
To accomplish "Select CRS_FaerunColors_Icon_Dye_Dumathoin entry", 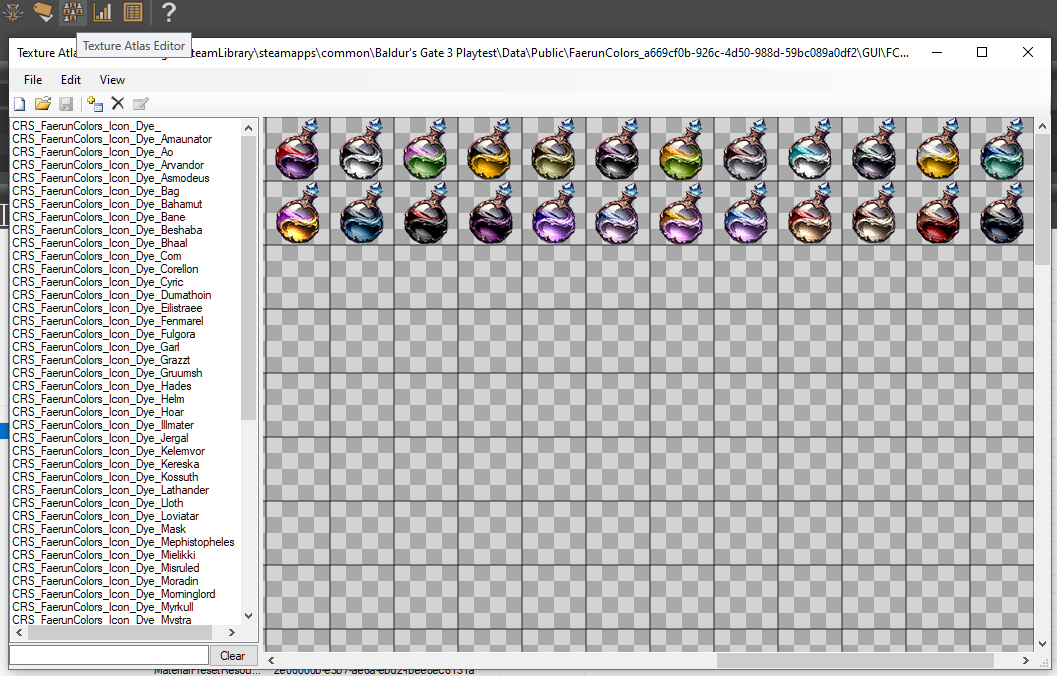I will tap(111, 295).
